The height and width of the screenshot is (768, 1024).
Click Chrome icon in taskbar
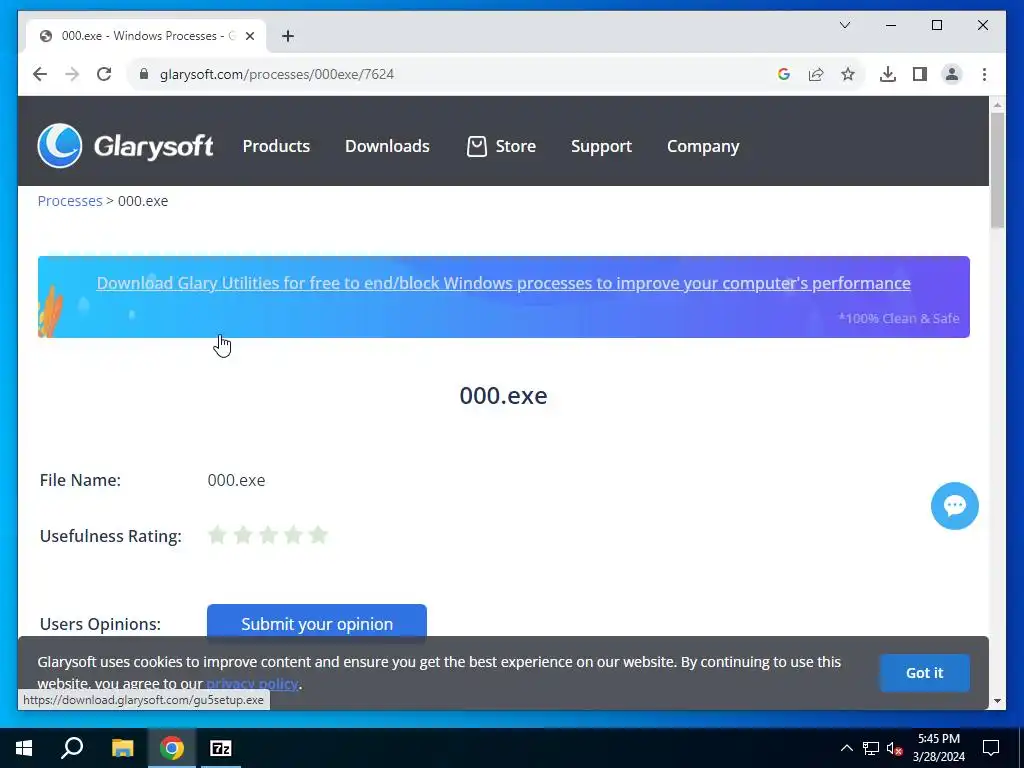point(172,748)
